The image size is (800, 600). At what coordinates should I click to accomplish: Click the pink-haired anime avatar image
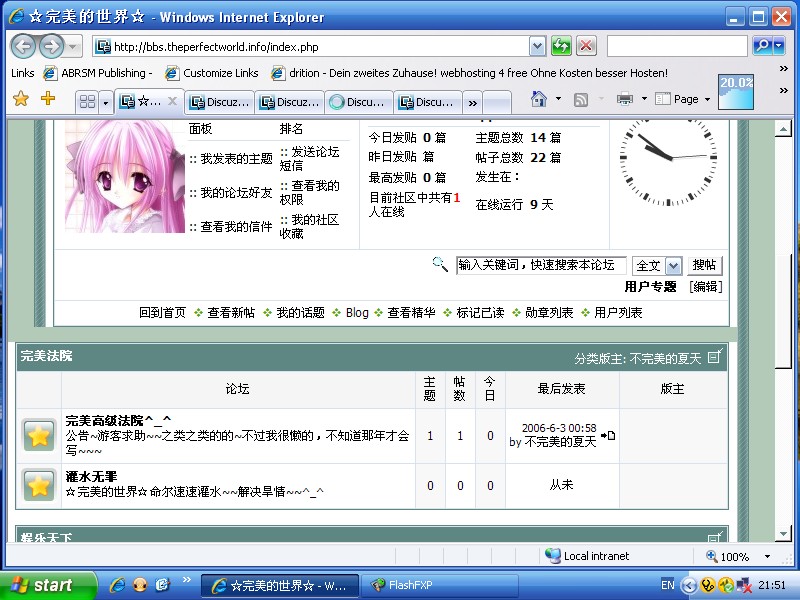[x=124, y=176]
